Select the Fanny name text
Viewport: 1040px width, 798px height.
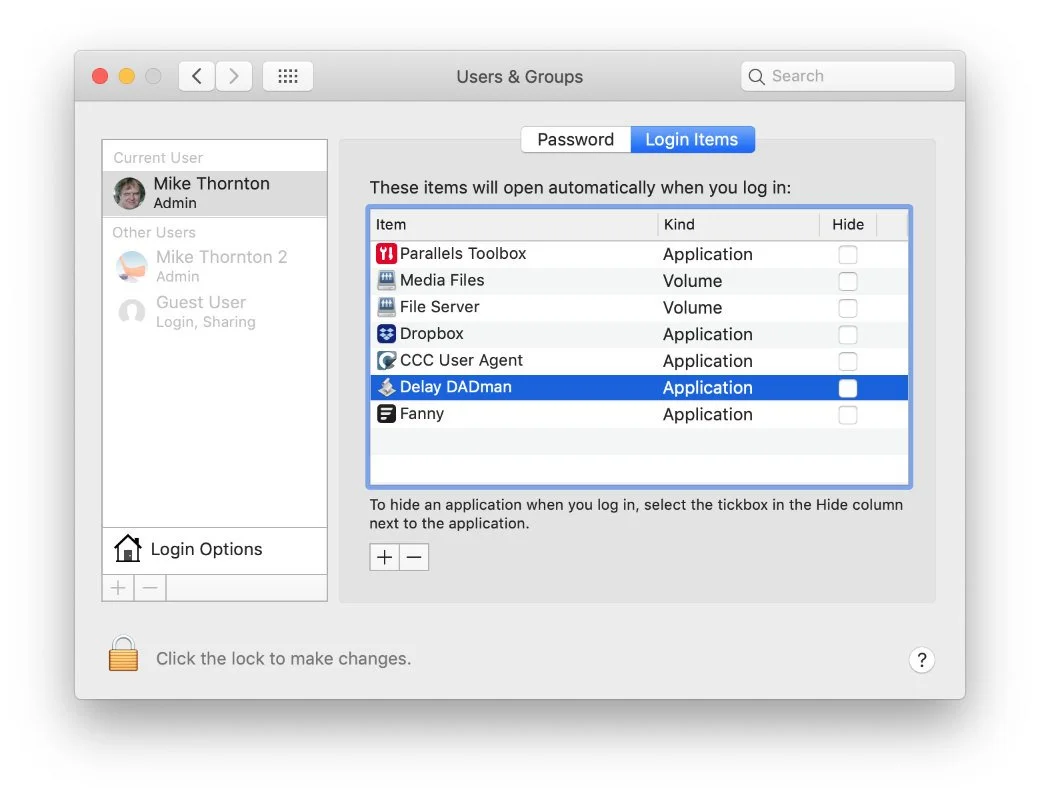click(421, 414)
